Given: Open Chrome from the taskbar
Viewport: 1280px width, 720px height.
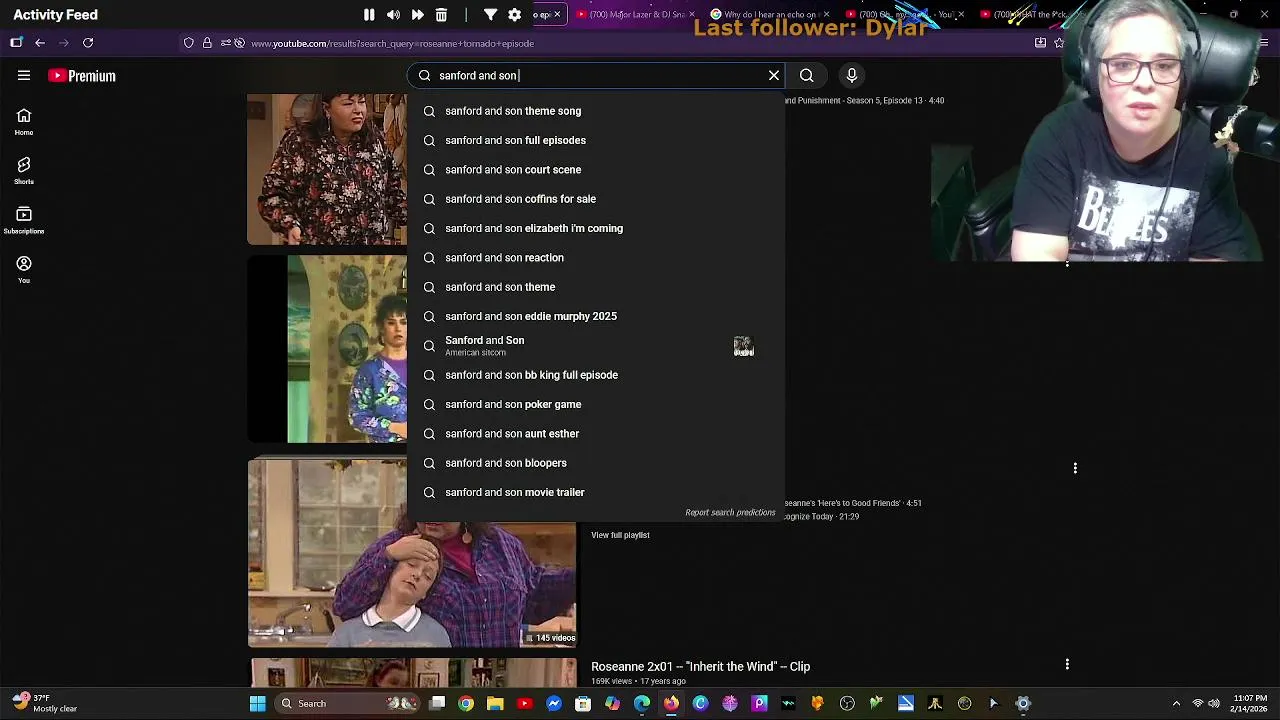Looking at the screenshot, I should pyautogui.click(x=466, y=703).
